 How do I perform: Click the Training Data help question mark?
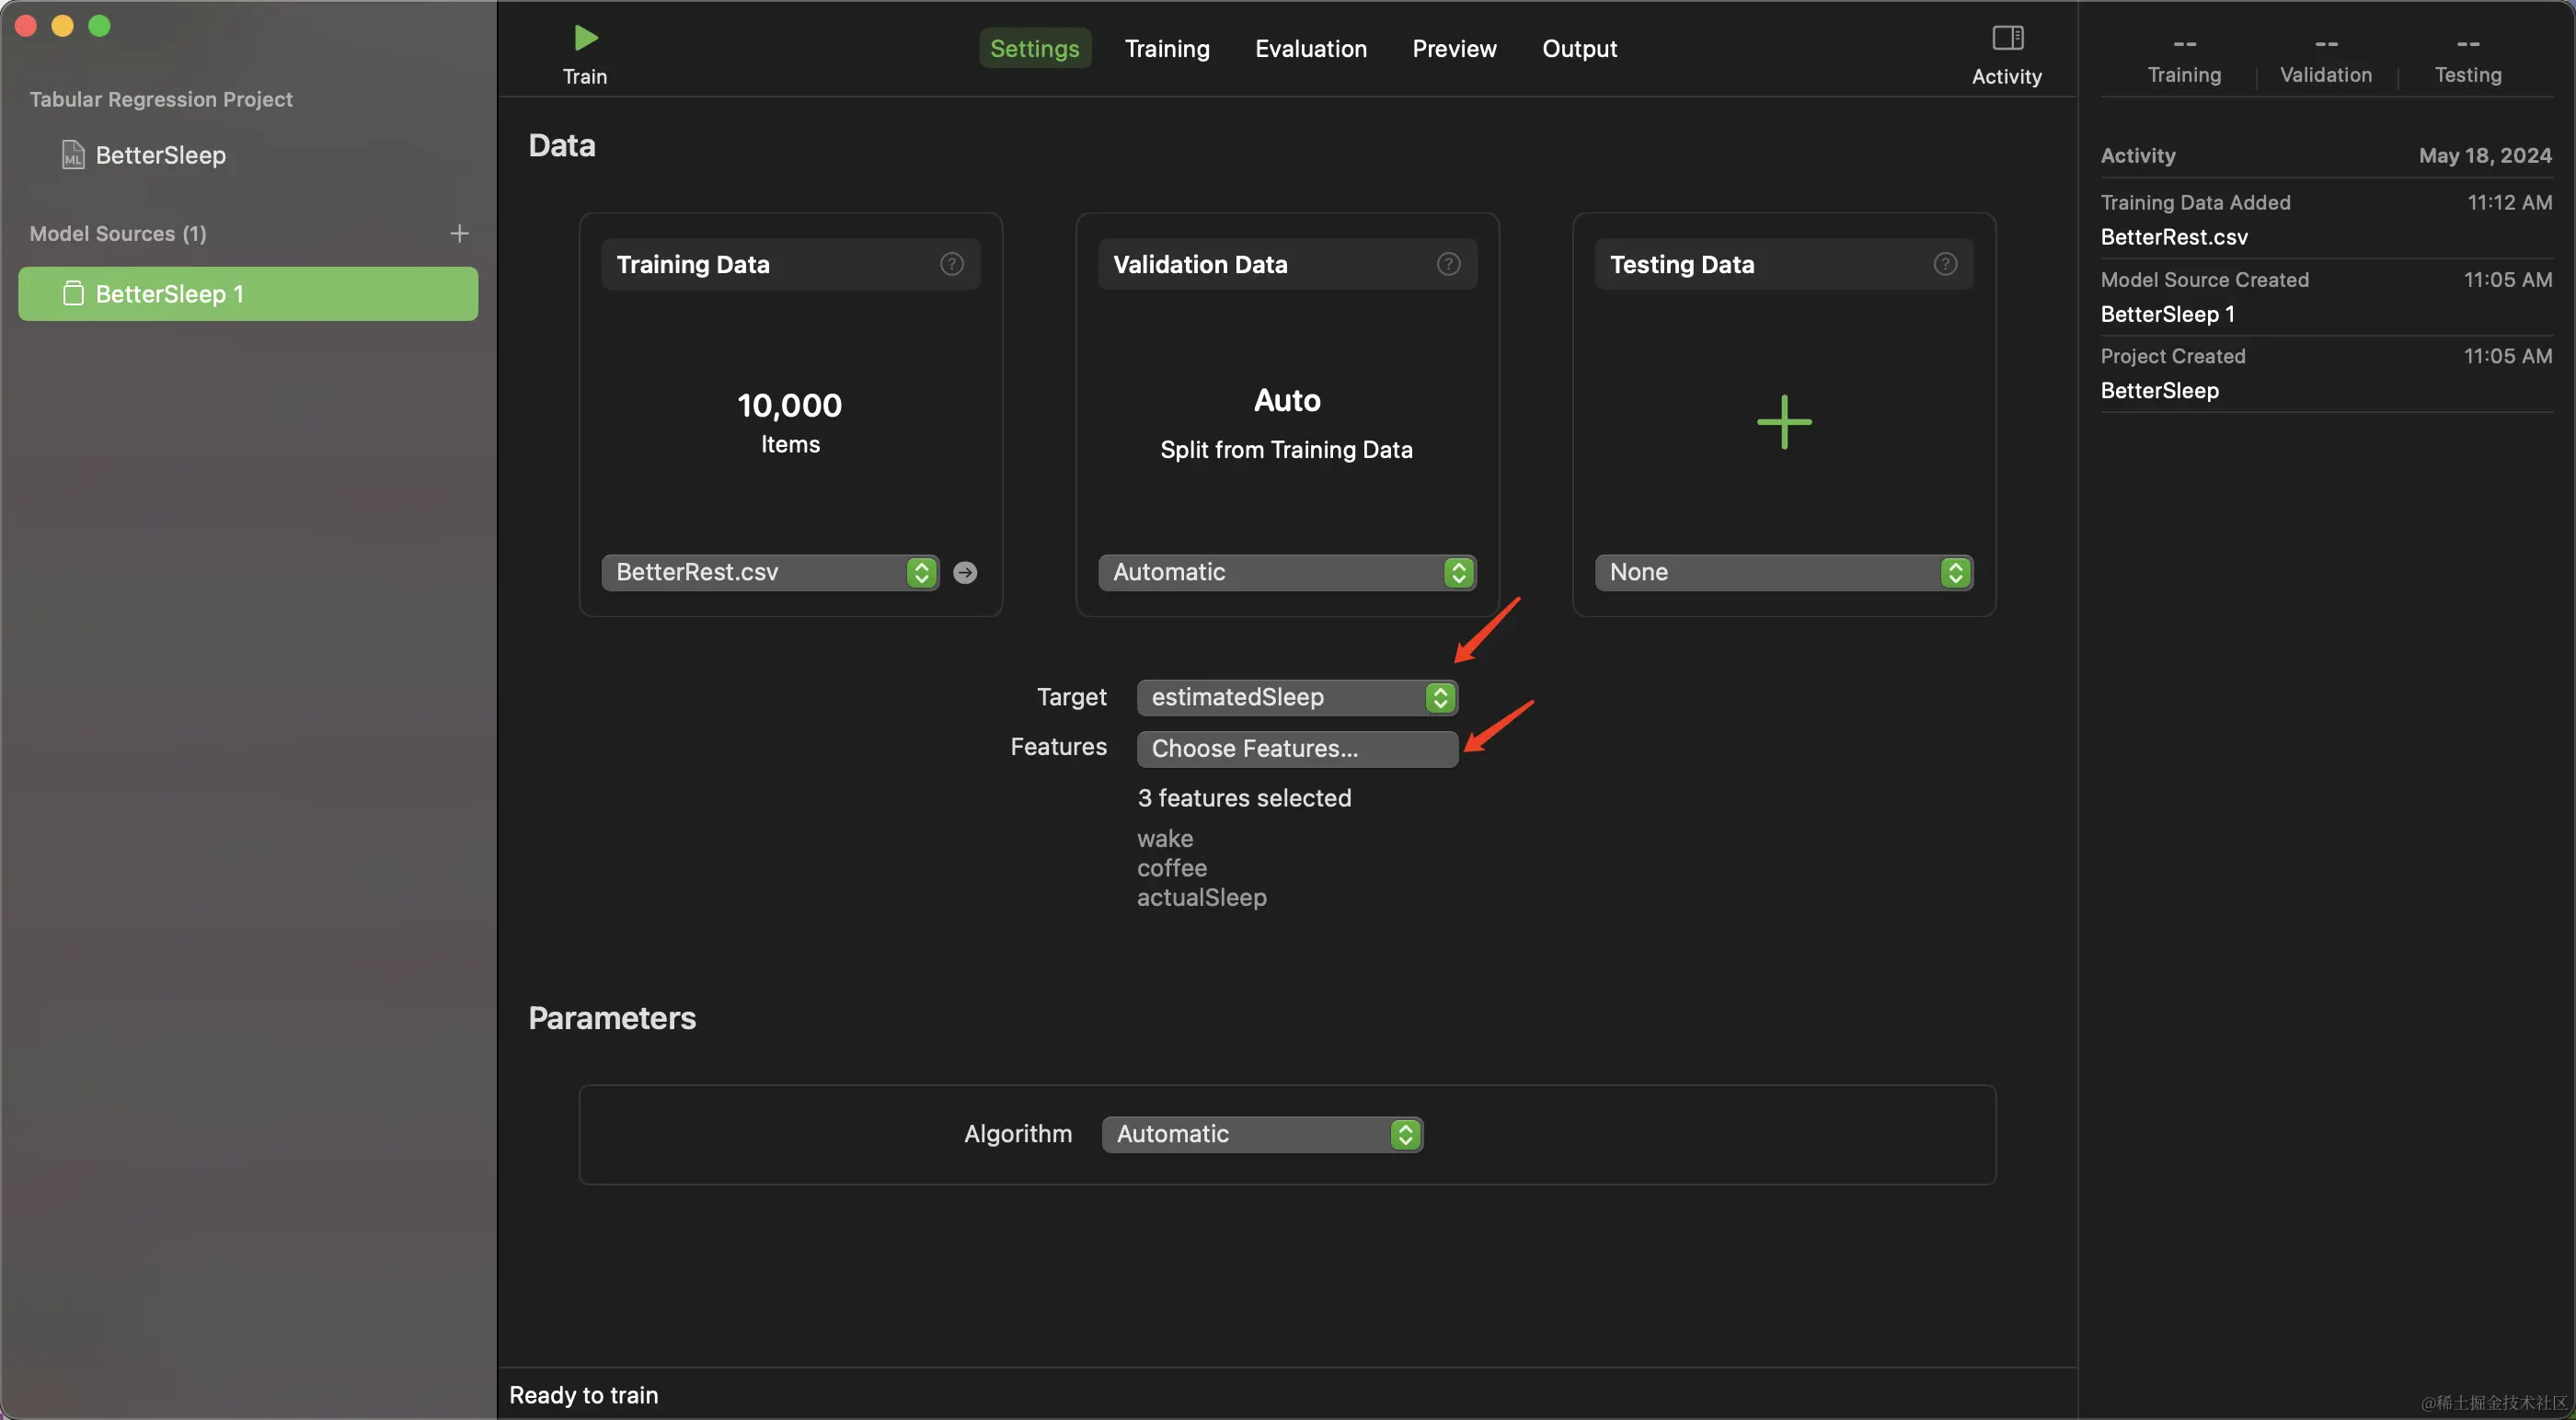click(951, 264)
